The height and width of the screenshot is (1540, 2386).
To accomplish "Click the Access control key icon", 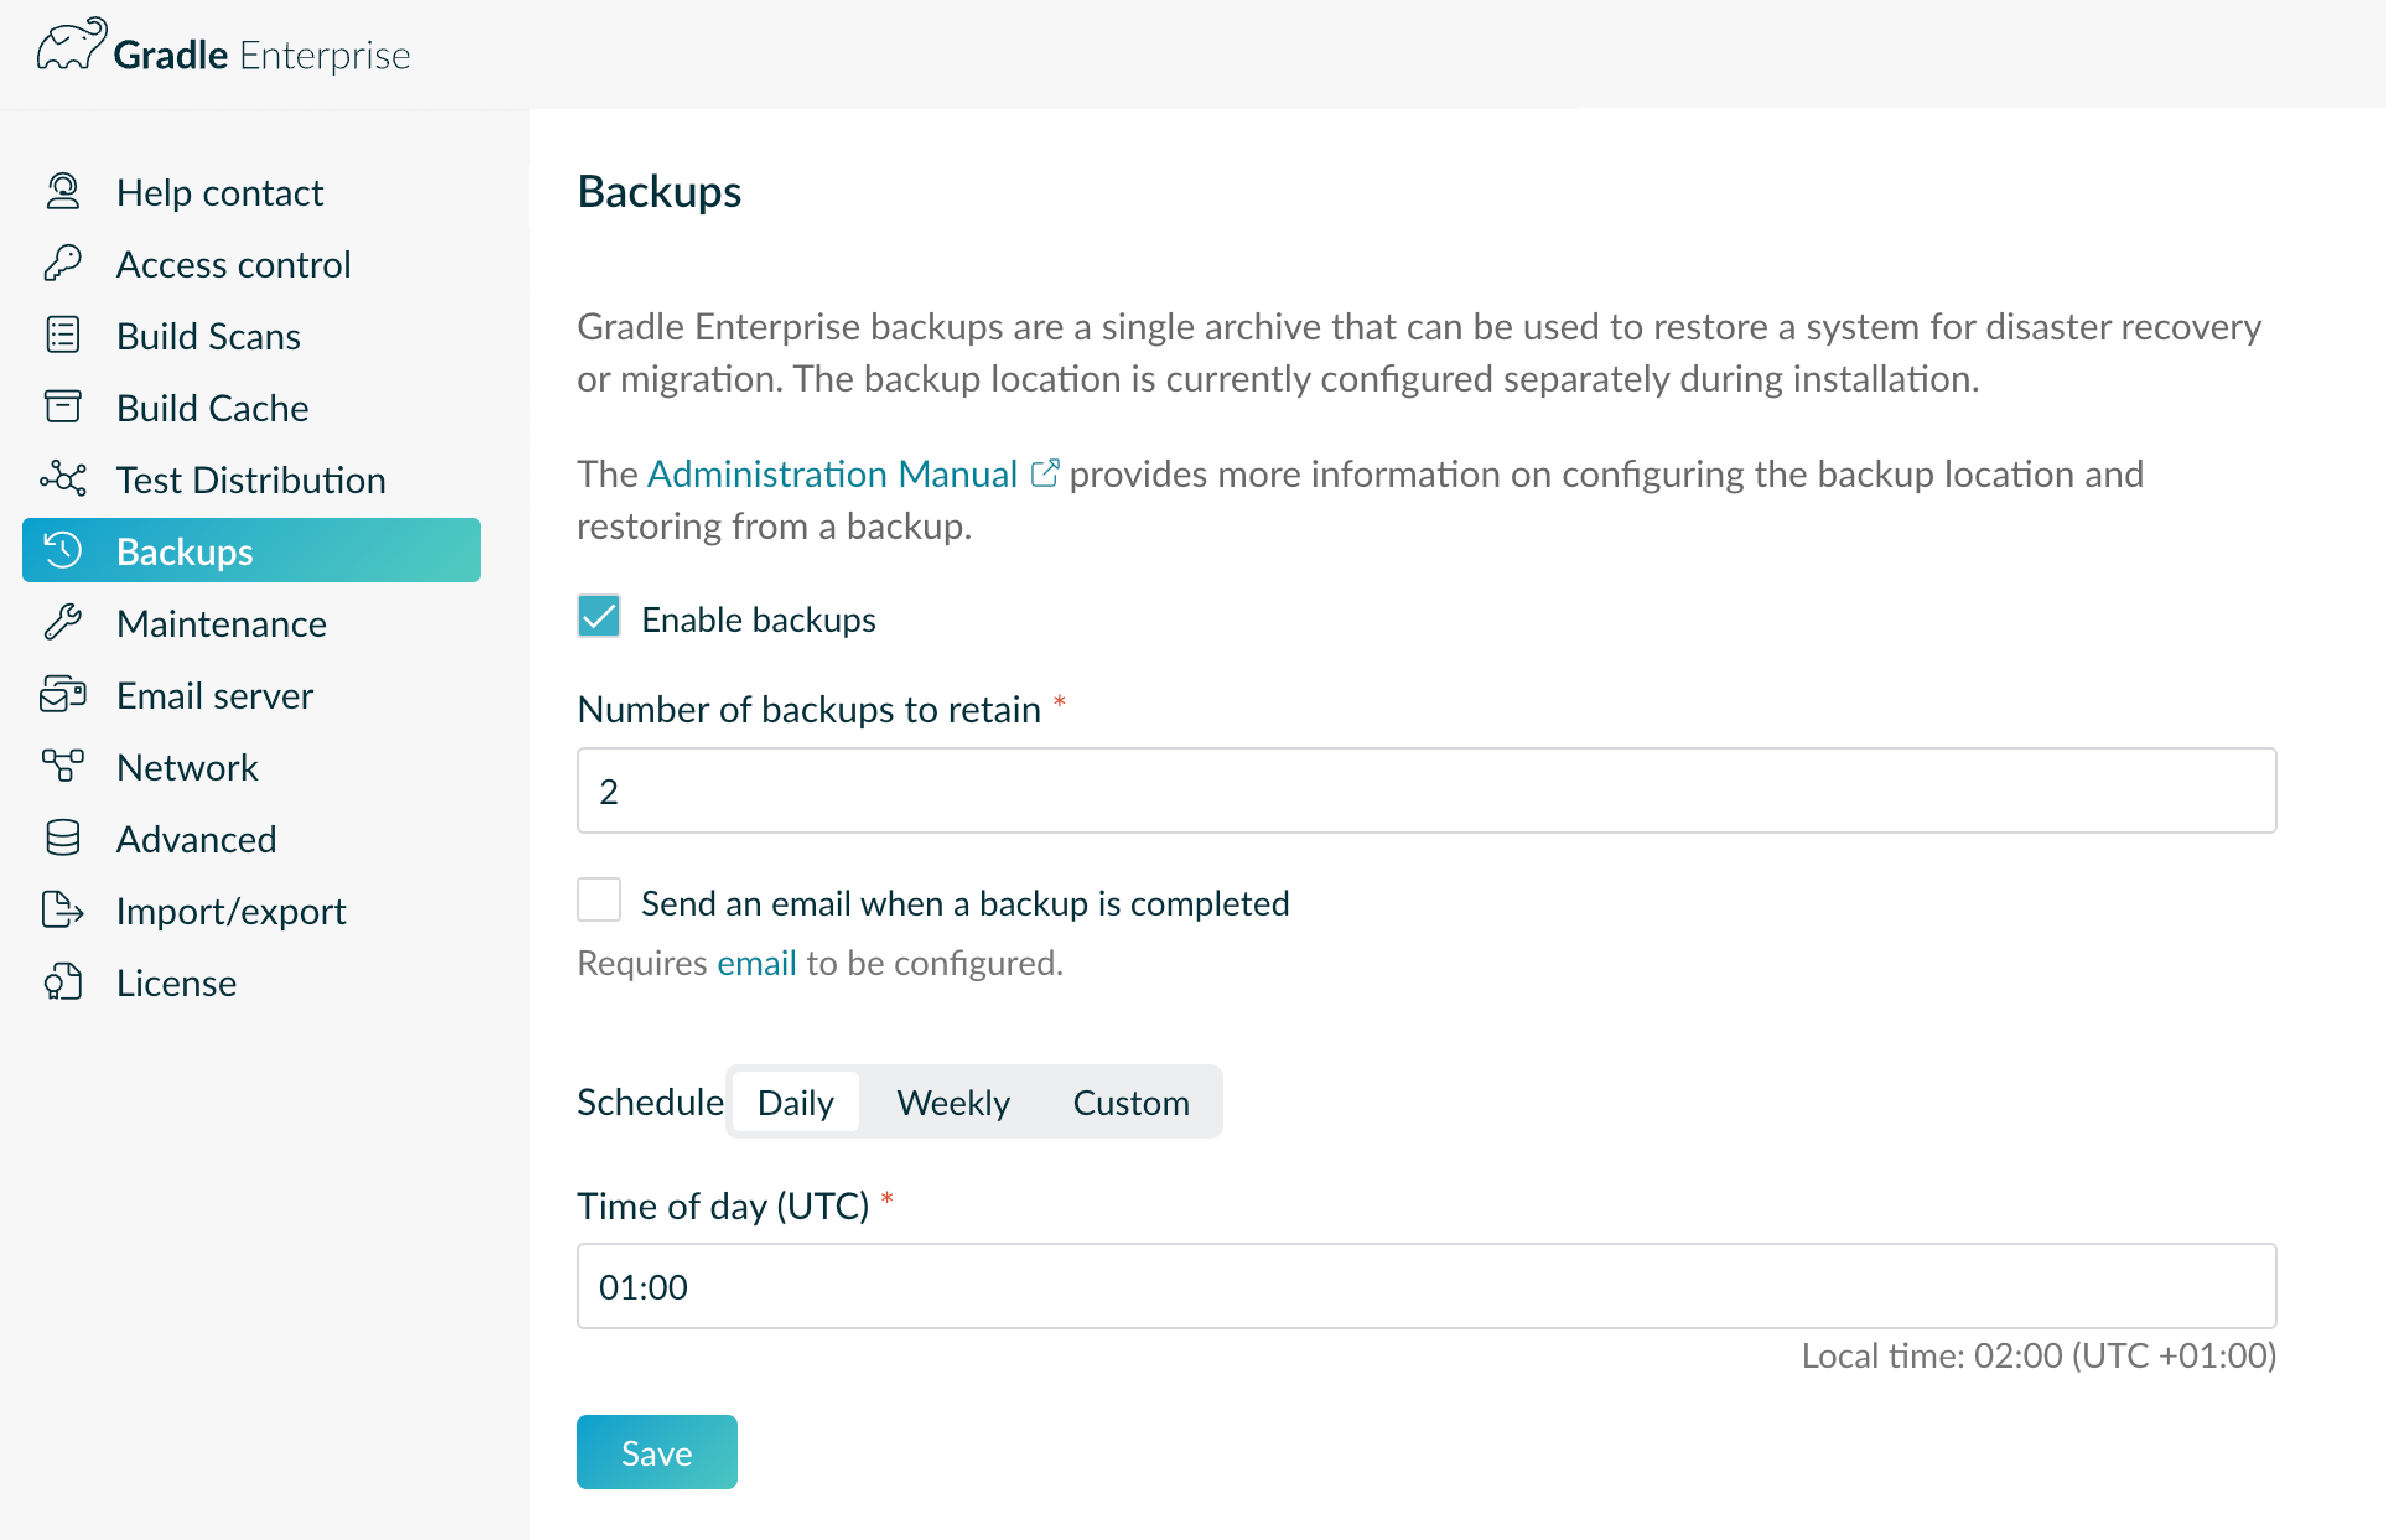I will tap(63, 264).
